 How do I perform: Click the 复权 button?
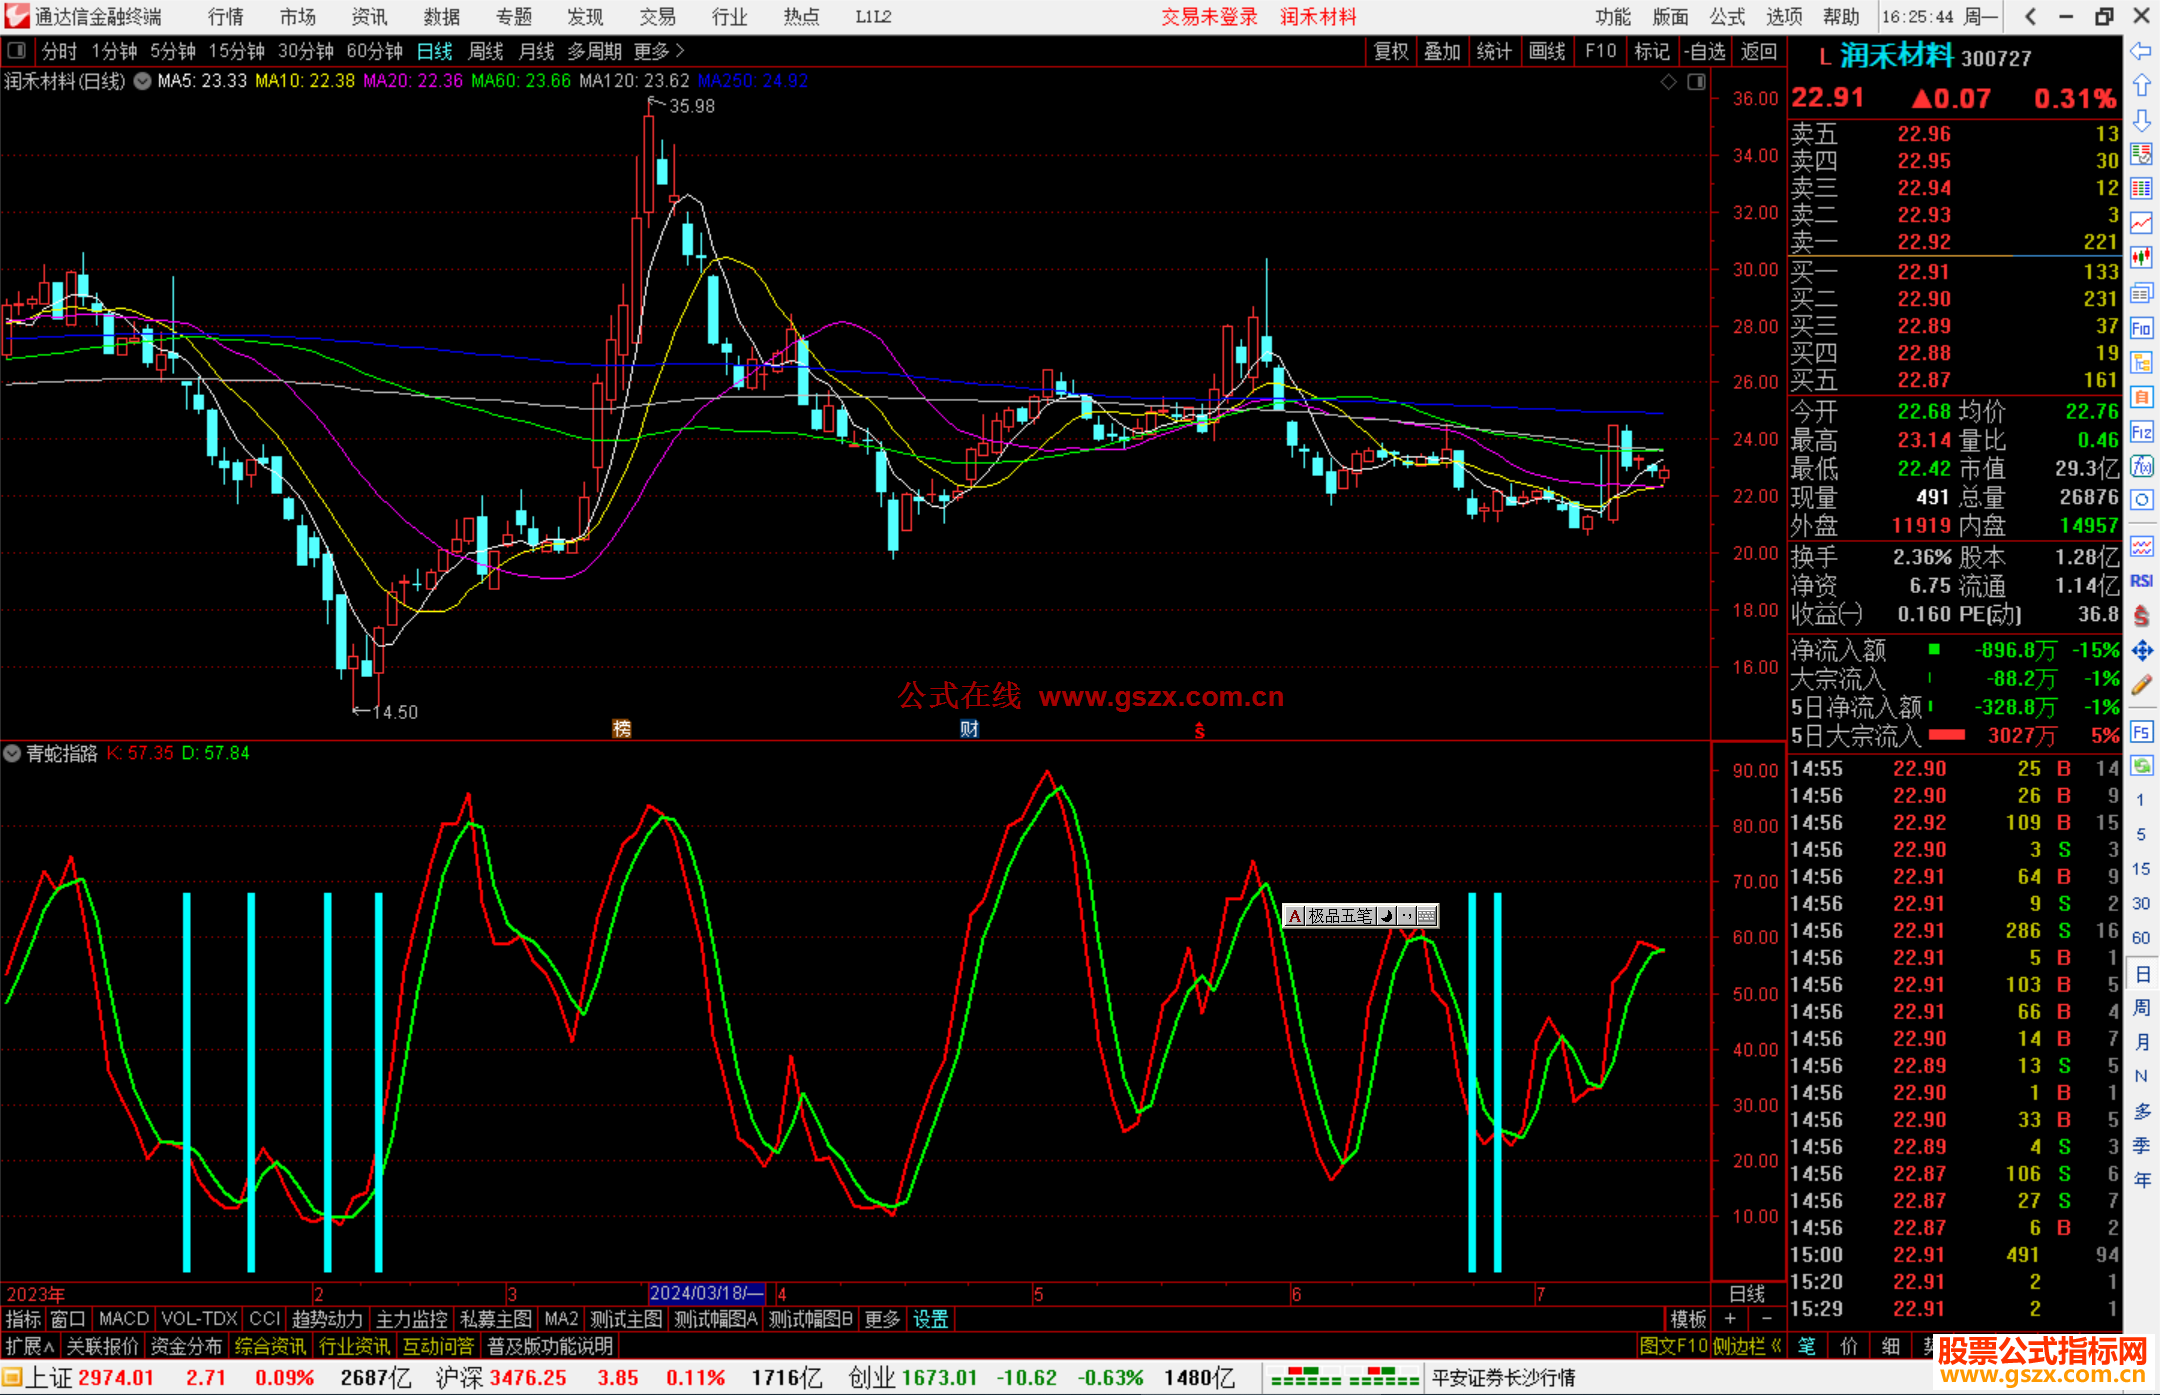(x=1390, y=51)
